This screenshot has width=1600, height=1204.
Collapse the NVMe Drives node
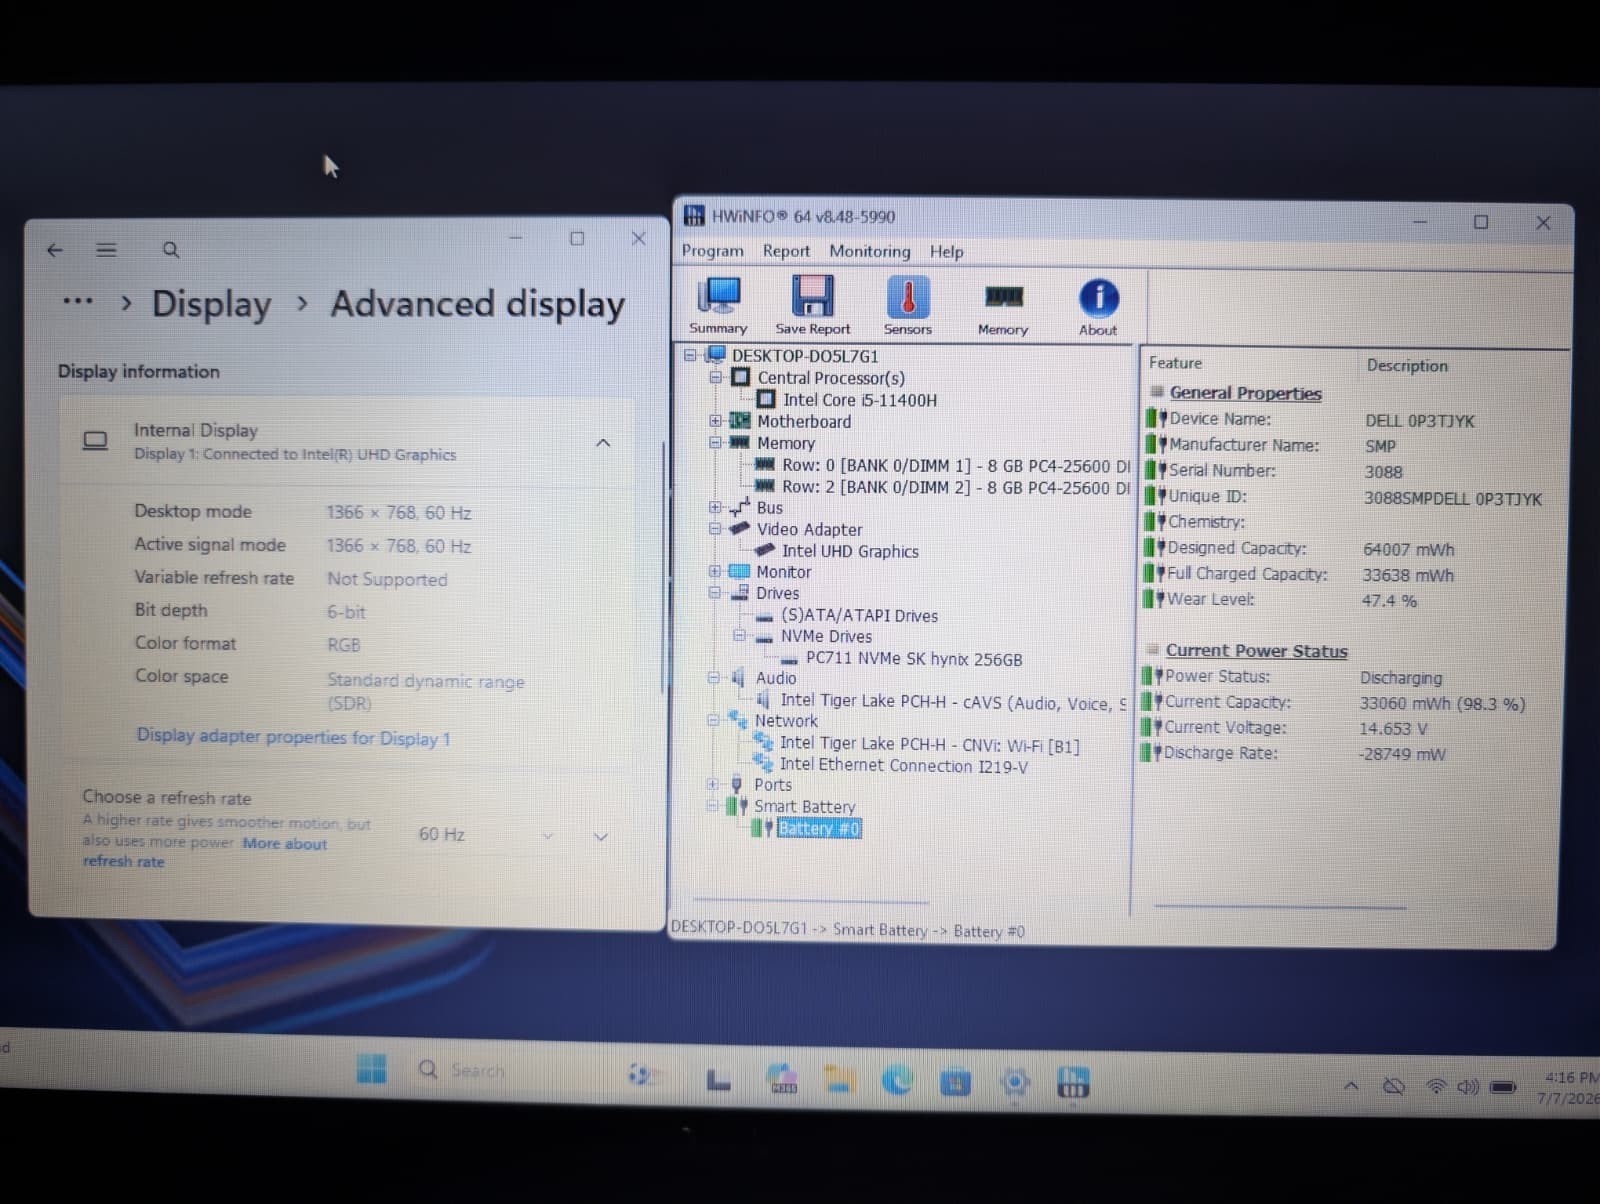[x=739, y=635]
